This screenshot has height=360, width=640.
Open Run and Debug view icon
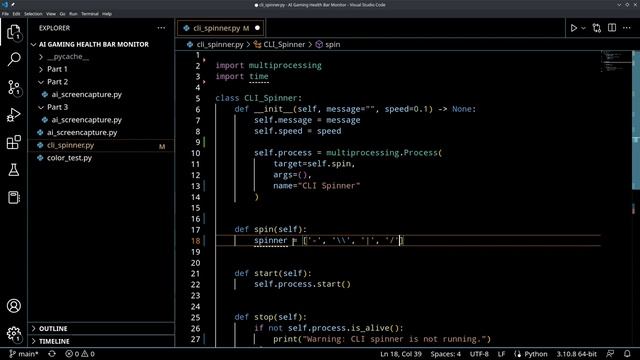pos(13,115)
